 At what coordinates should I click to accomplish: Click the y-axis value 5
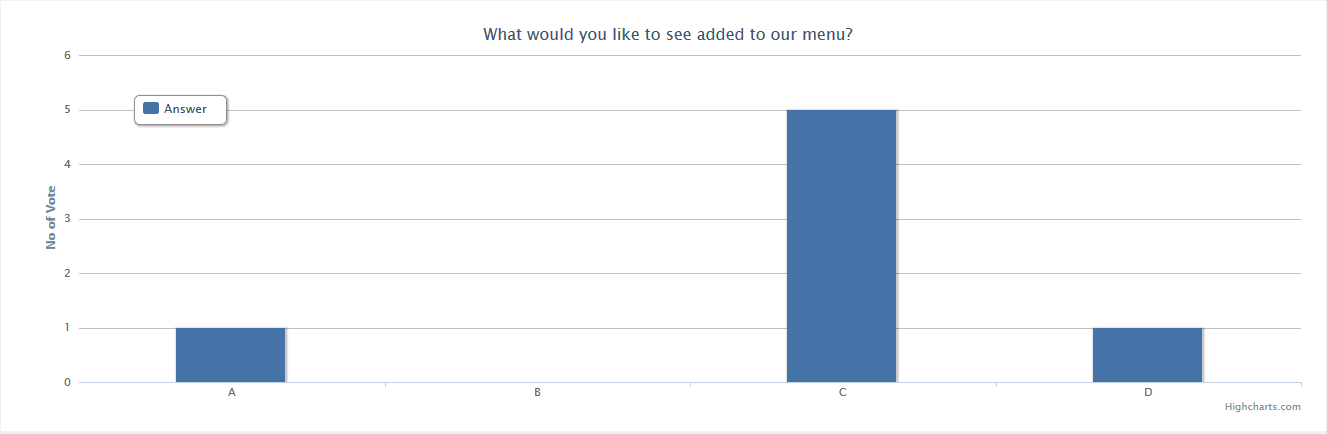(67, 110)
